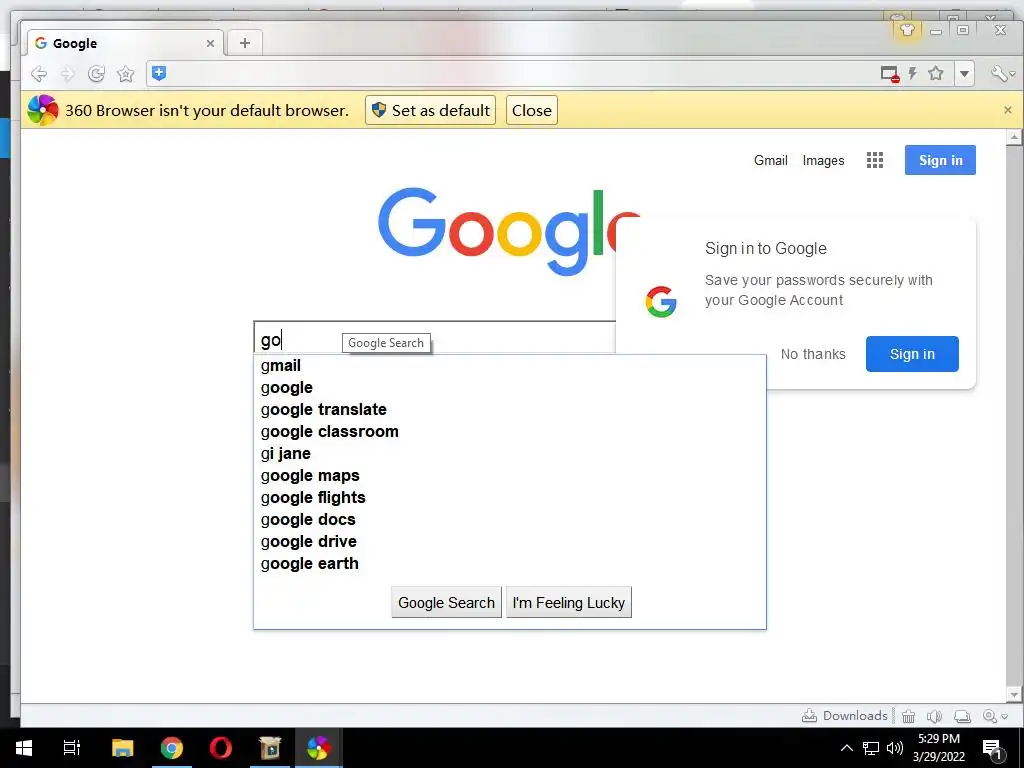Select the Google tab
Viewport: 1024px width, 768px height.
125,43
